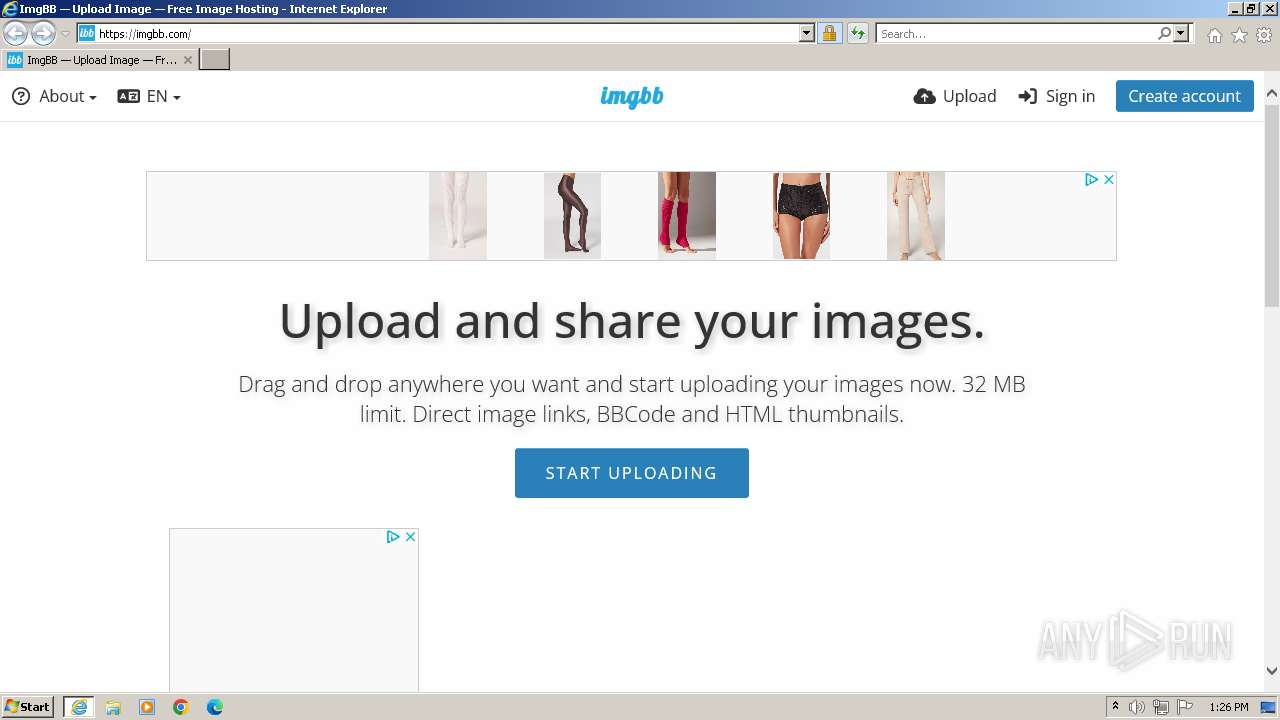
Task: Open the recent pages dropdown arrow
Action: [x=66, y=33]
